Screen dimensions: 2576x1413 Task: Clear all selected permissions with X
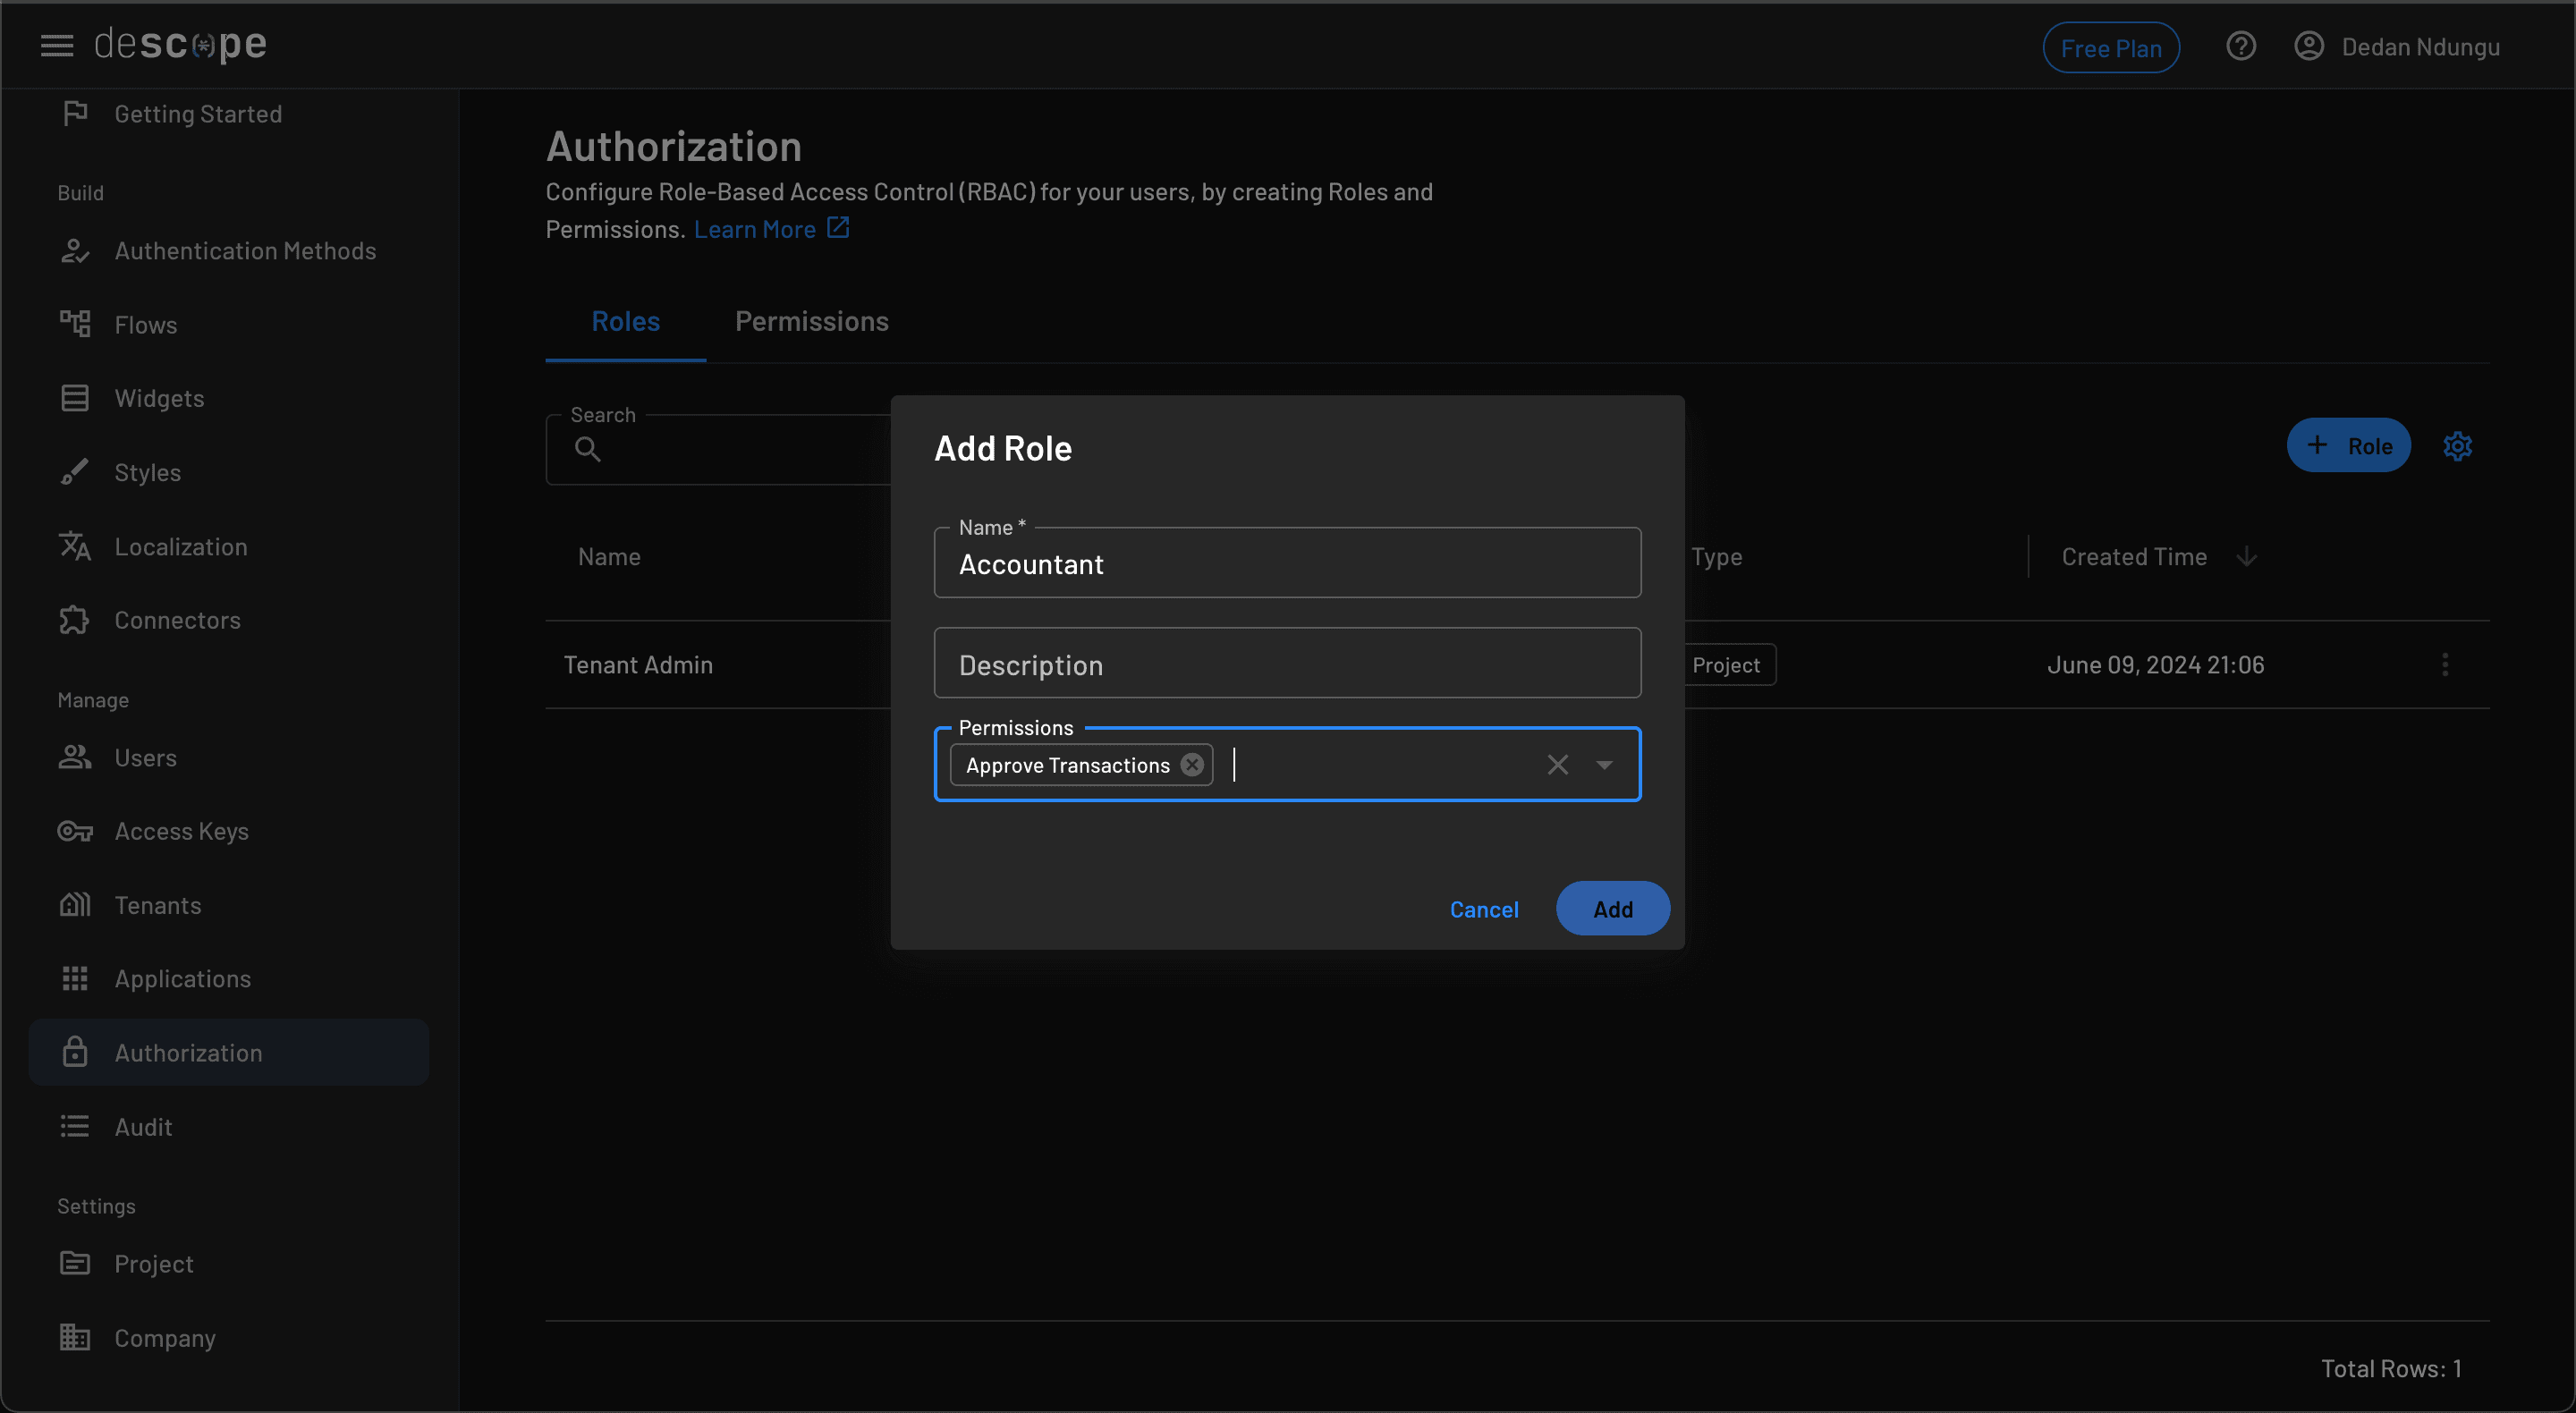pyautogui.click(x=1557, y=765)
